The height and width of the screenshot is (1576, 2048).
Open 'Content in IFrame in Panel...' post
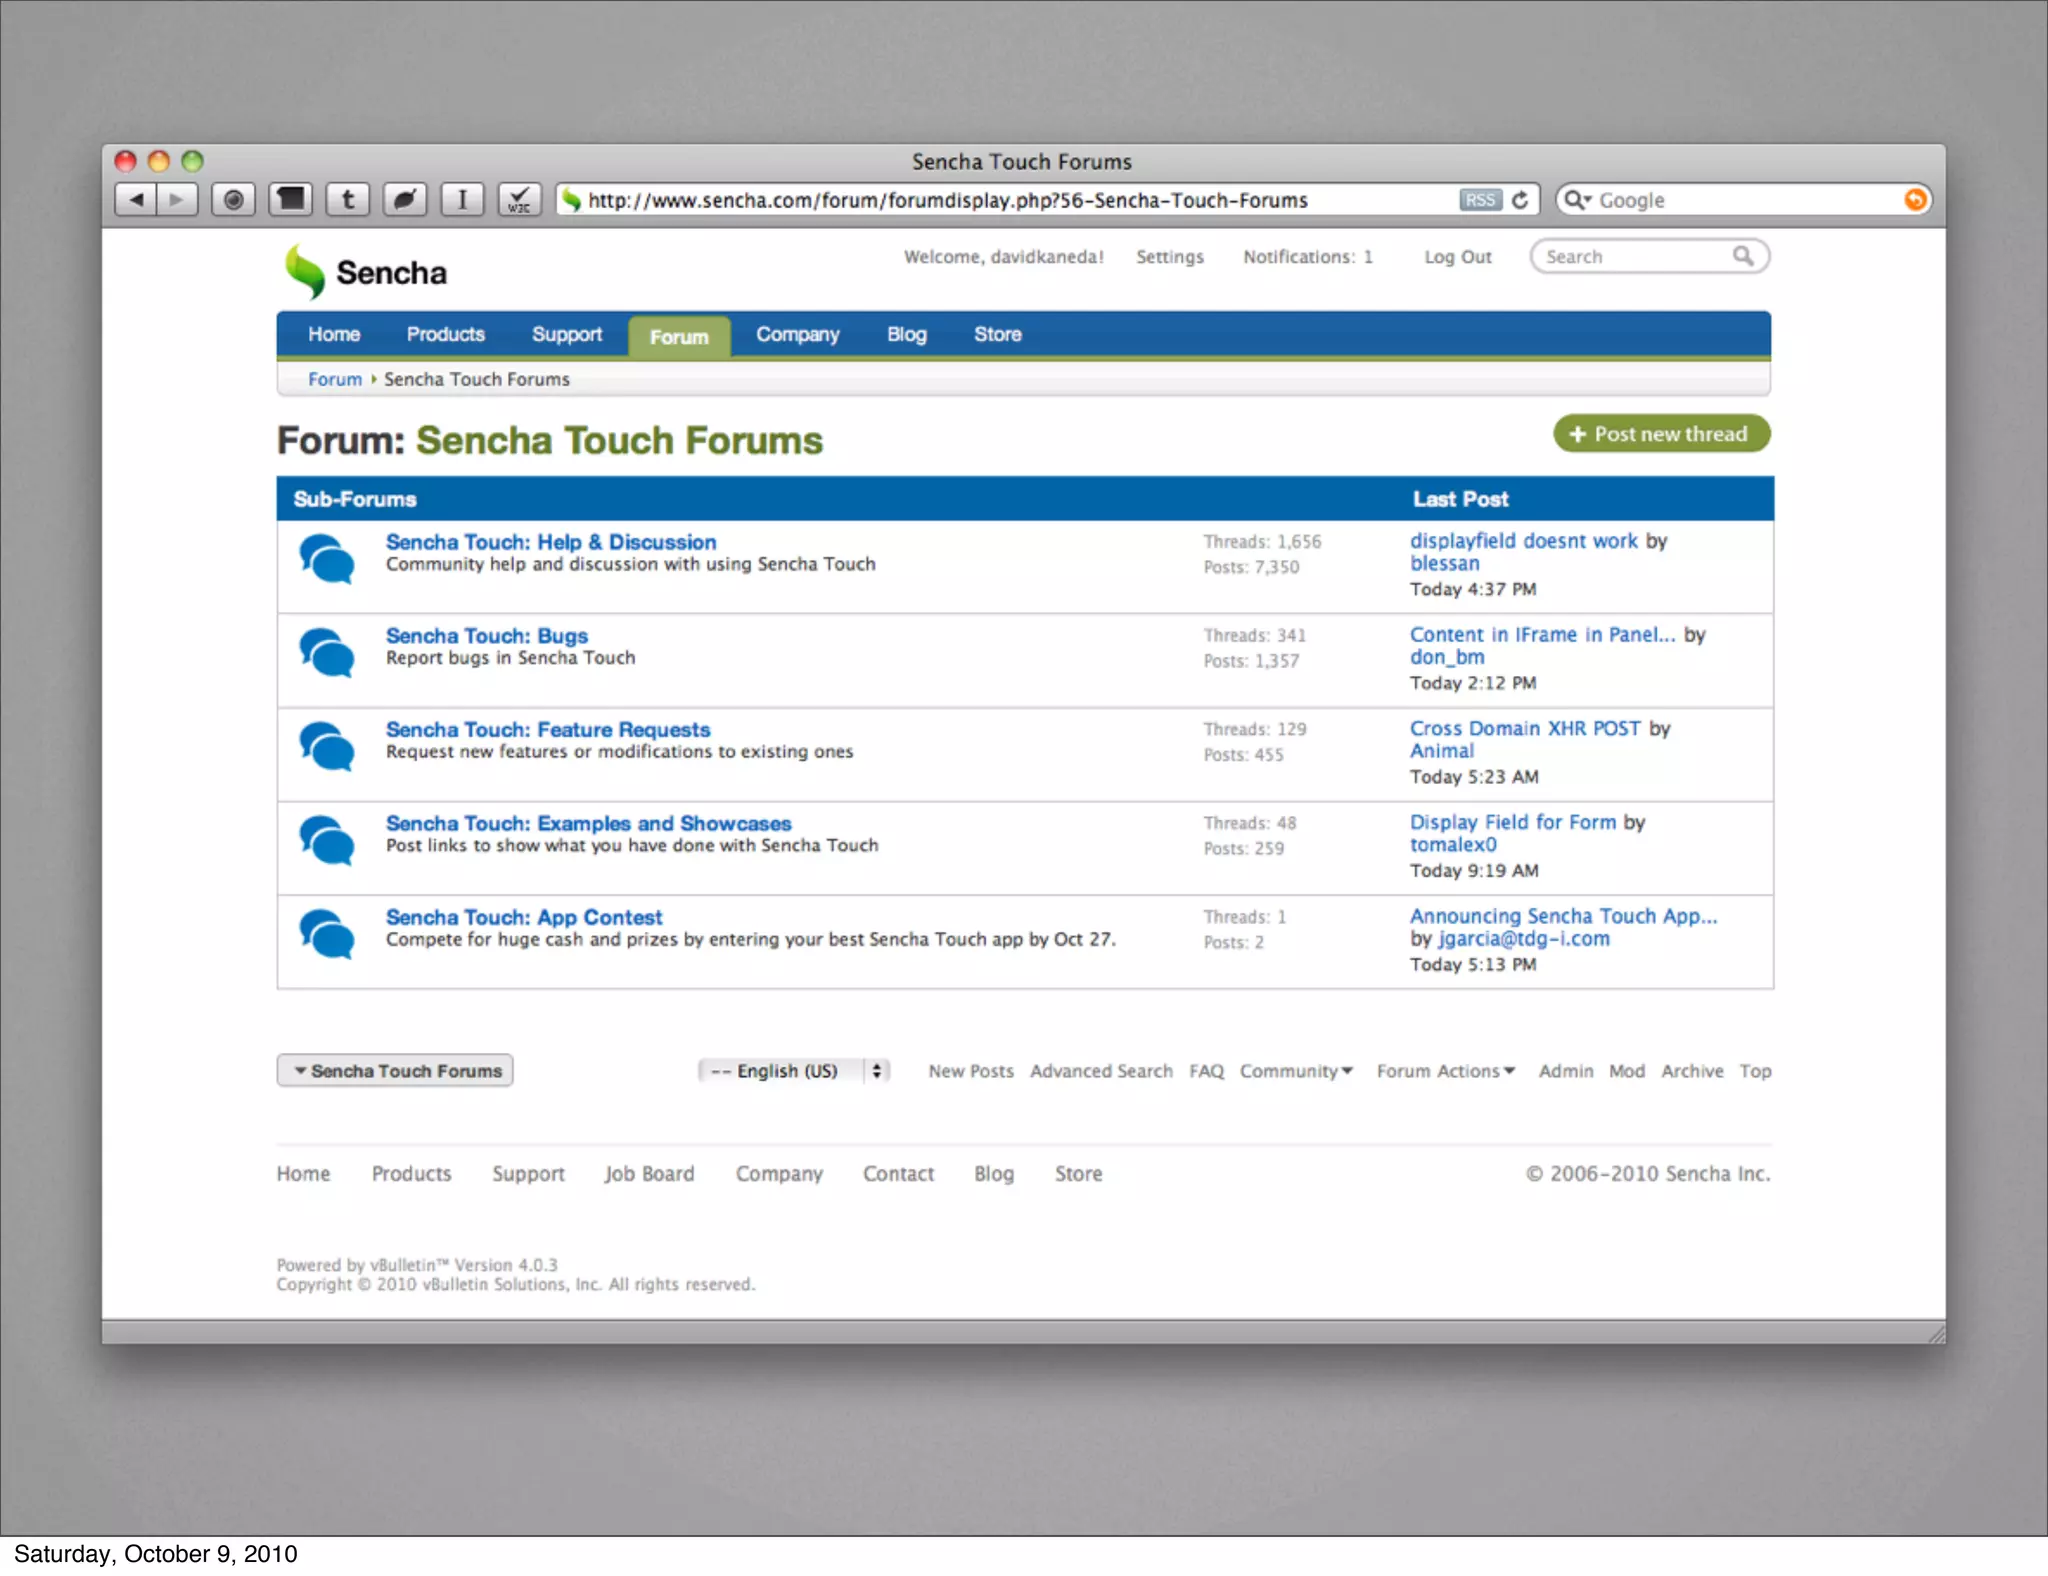tap(1542, 635)
